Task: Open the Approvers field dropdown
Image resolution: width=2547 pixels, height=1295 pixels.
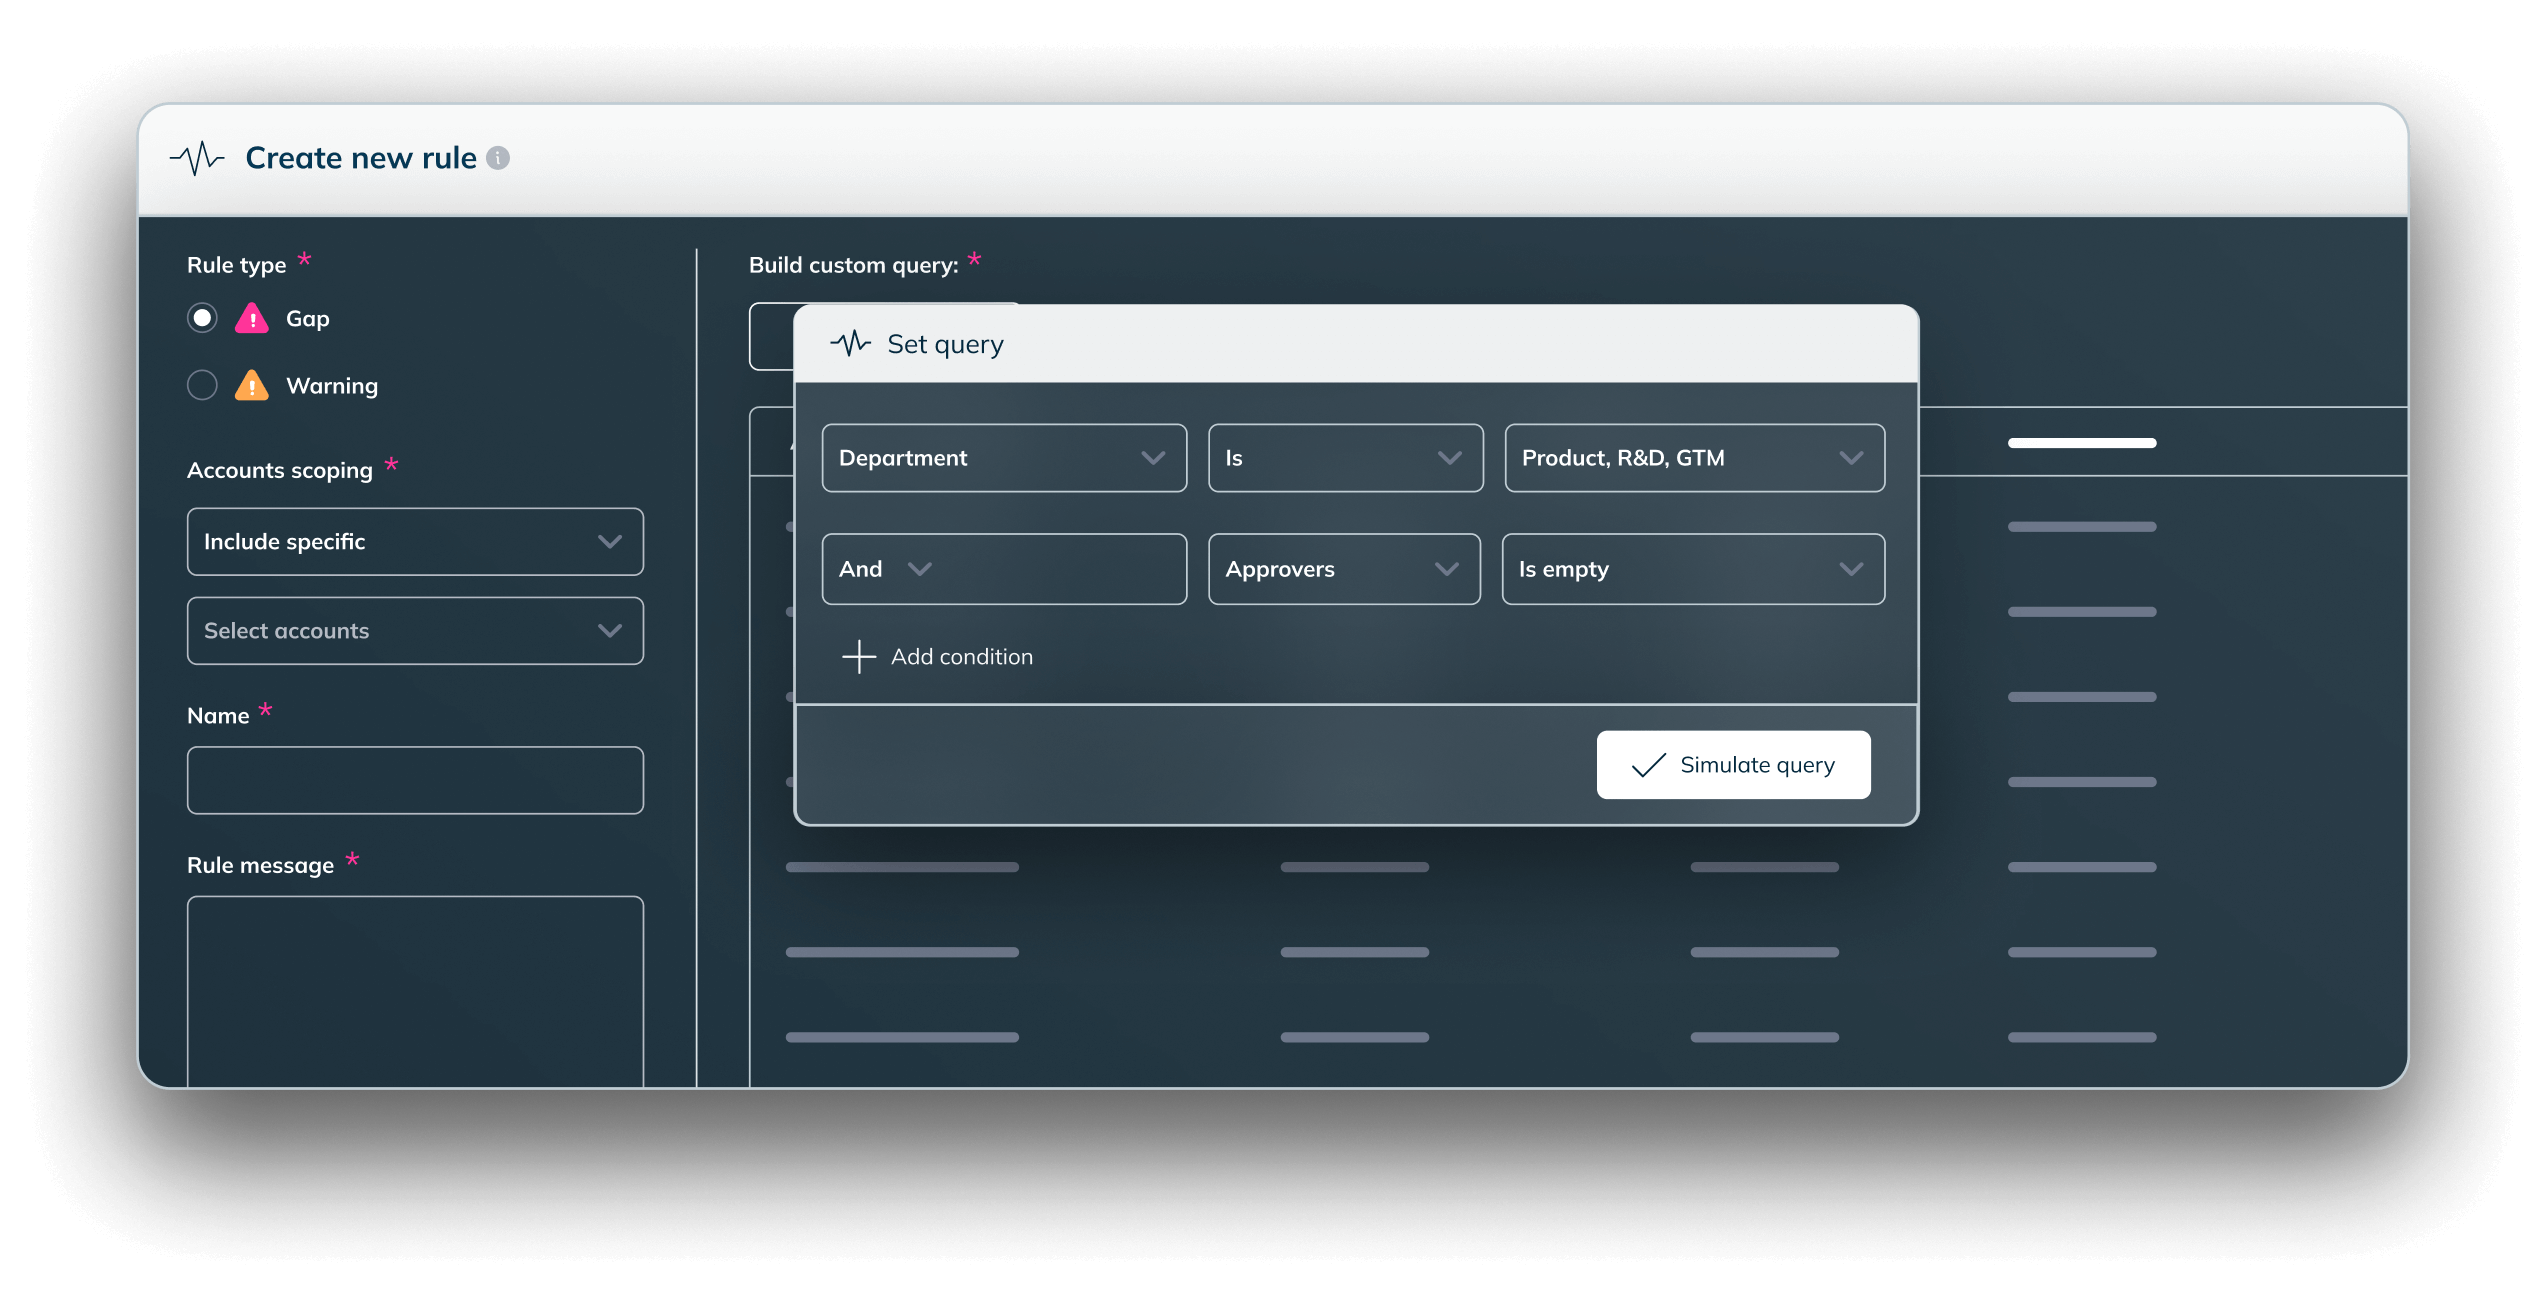Action: coord(1343,569)
